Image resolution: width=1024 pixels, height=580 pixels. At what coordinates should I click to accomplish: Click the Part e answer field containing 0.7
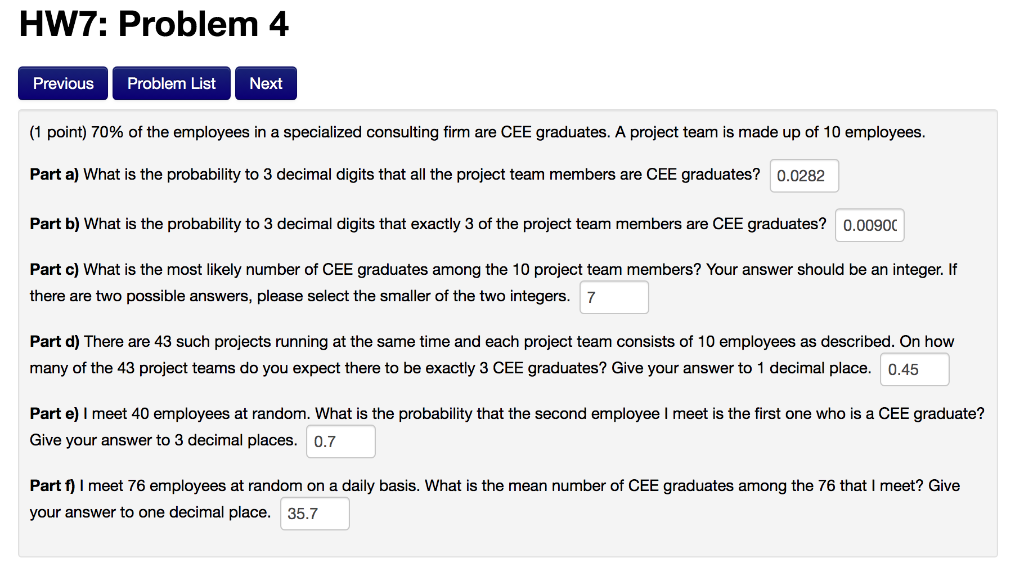coord(340,441)
